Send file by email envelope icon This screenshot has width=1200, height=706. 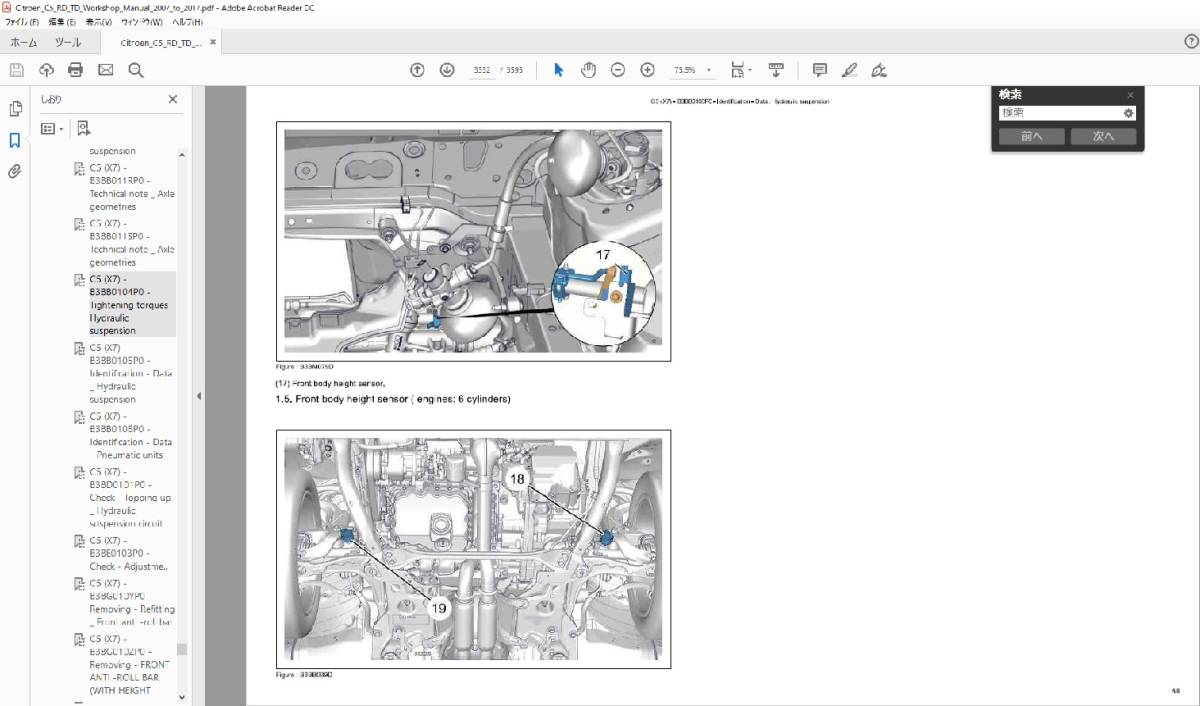(106, 70)
